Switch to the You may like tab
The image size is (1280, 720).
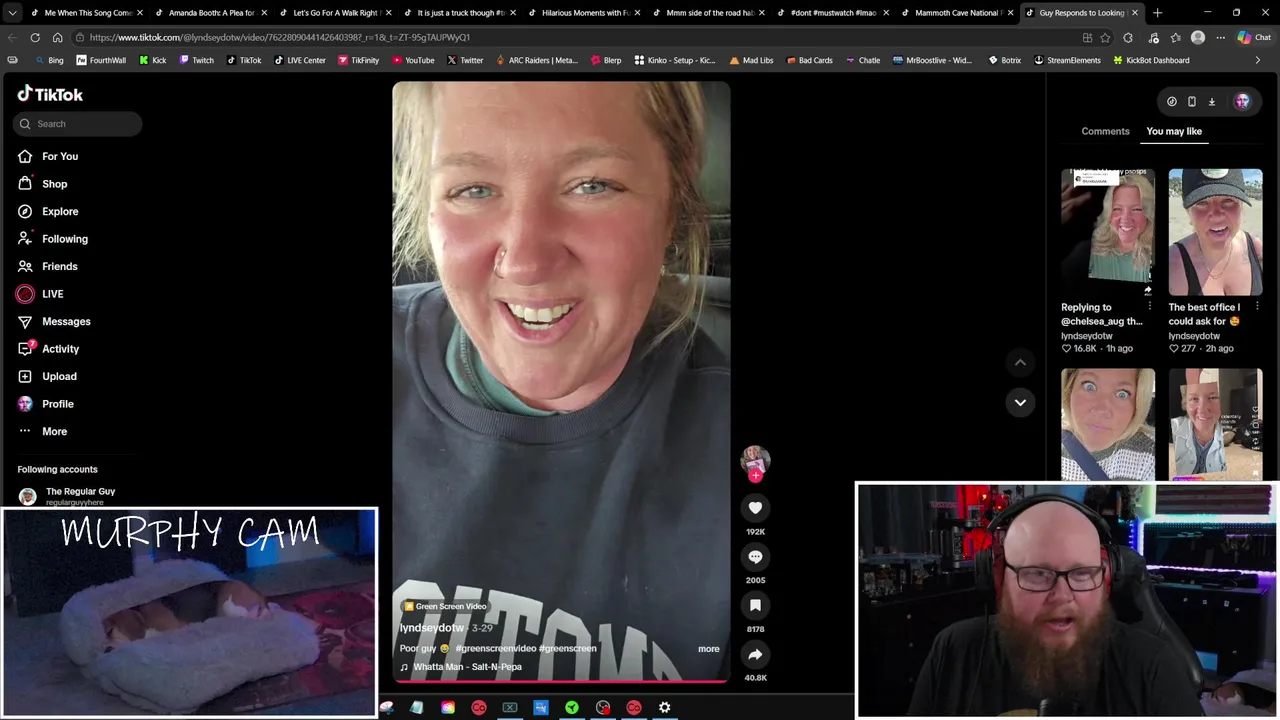pos(1174,131)
